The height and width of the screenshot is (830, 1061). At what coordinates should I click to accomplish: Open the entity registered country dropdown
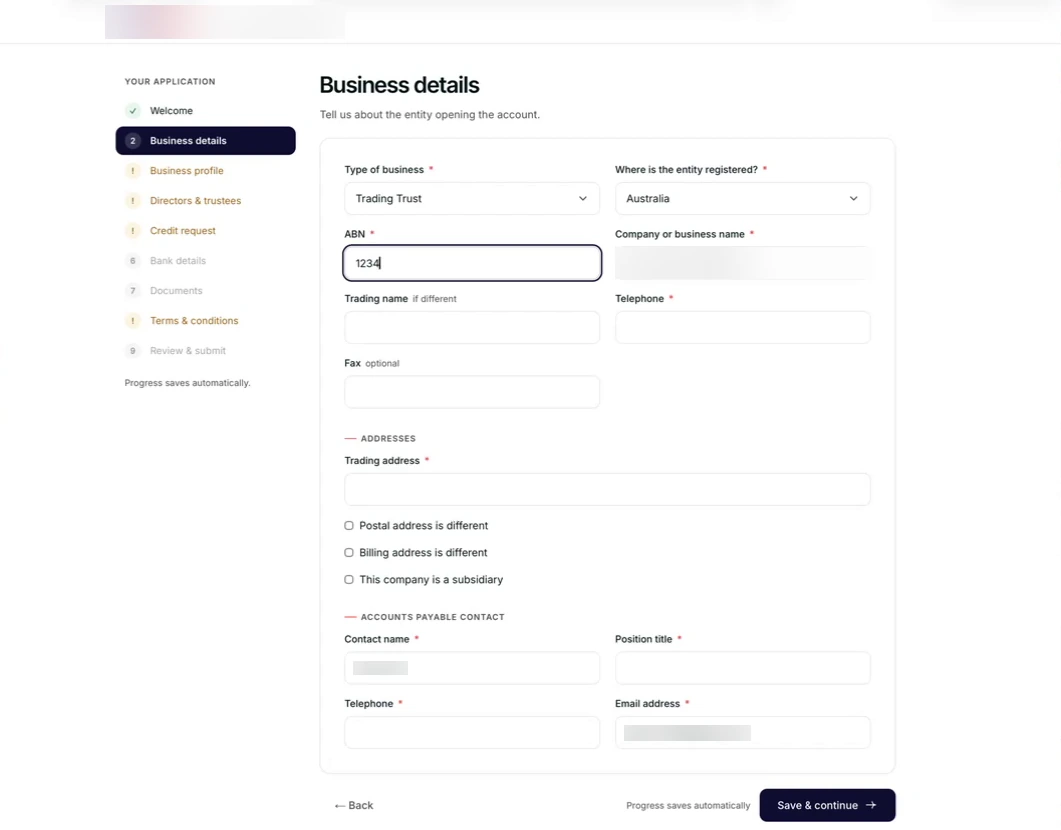coord(742,198)
